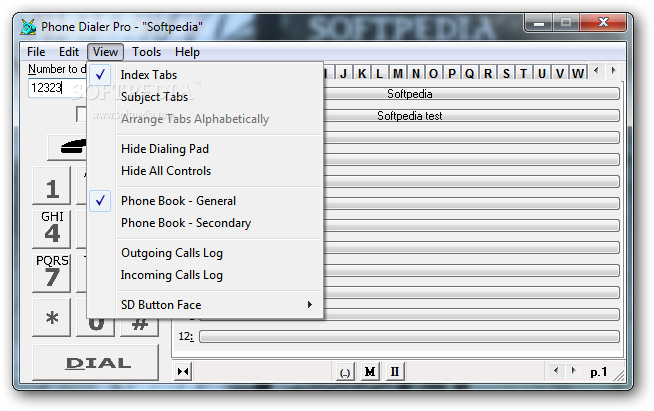Click the Softpedia phone book entry
This screenshot has width=654, height=411.
click(472, 94)
